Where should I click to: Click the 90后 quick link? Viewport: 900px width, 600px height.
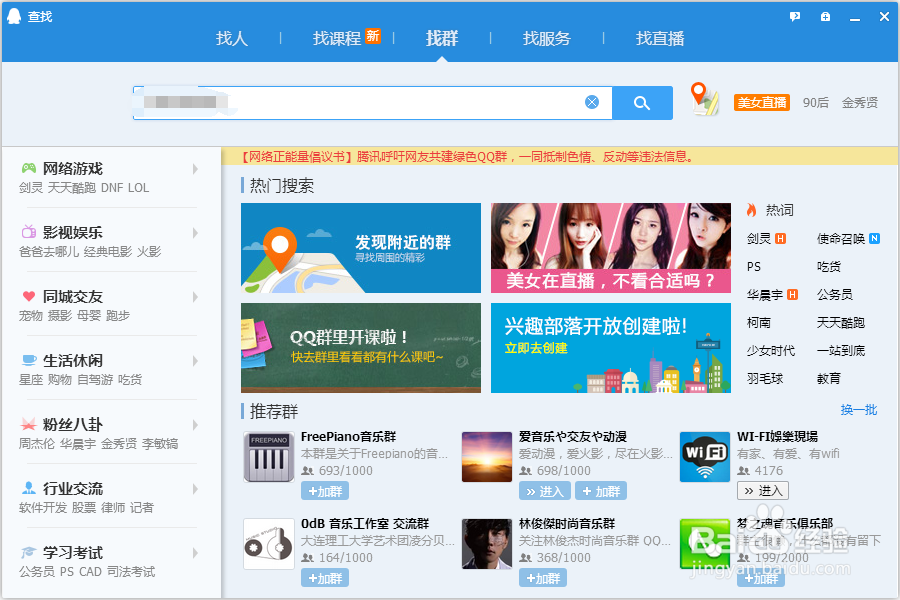click(816, 103)
